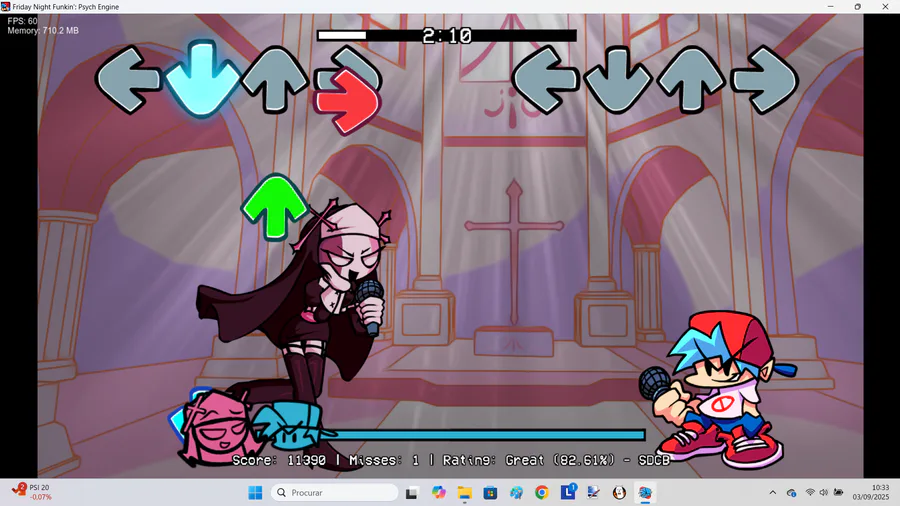Open Task View from the taskbar
Viewport: 900px width, 506px height.
click(412, 493)
